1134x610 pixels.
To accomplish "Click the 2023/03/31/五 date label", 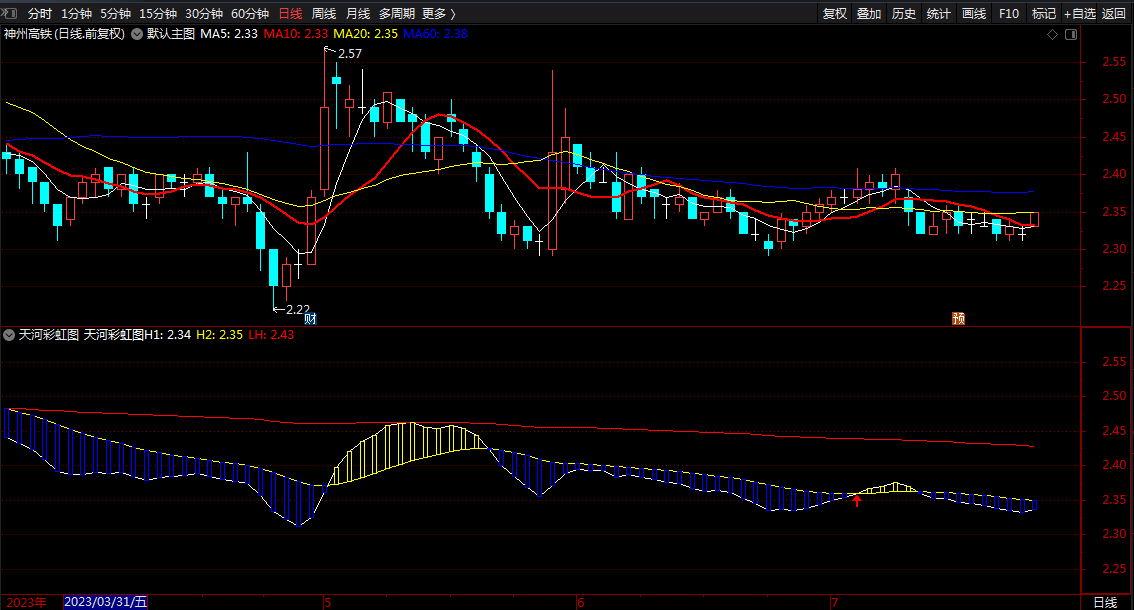I will click(106, 602).
